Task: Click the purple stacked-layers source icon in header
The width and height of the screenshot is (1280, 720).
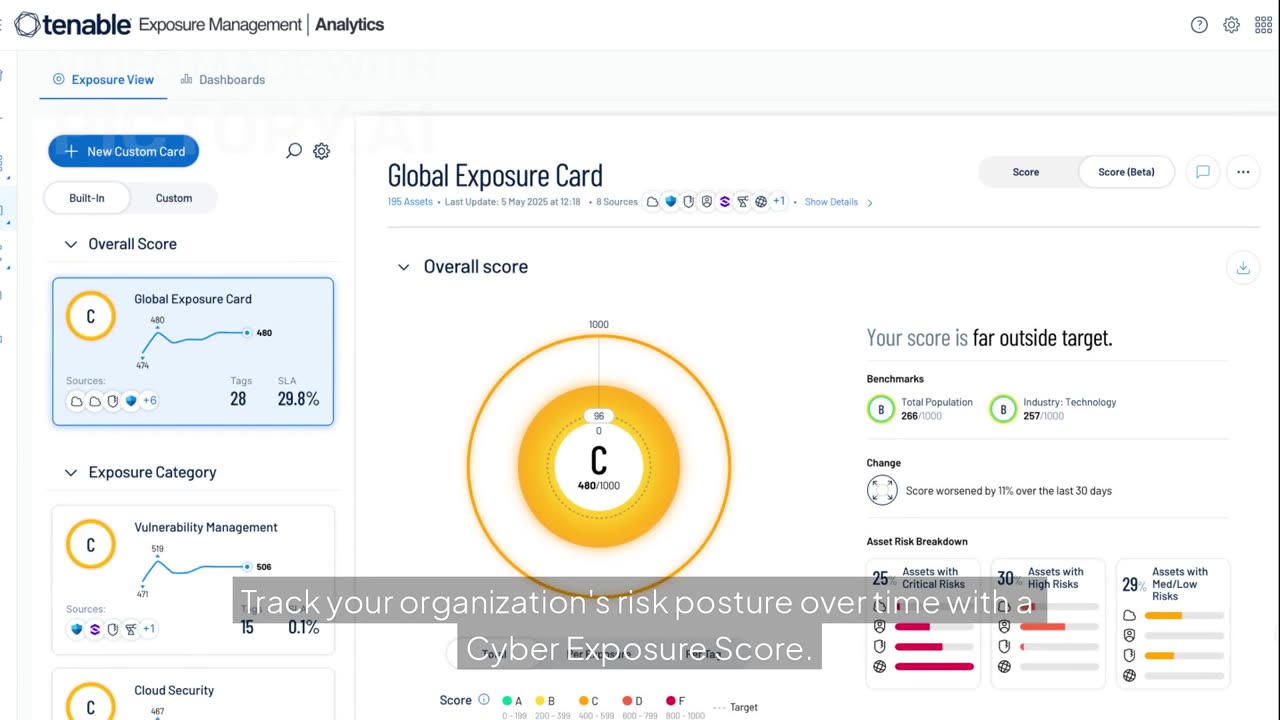Action: pyautogui.click(x=725, y=202)
